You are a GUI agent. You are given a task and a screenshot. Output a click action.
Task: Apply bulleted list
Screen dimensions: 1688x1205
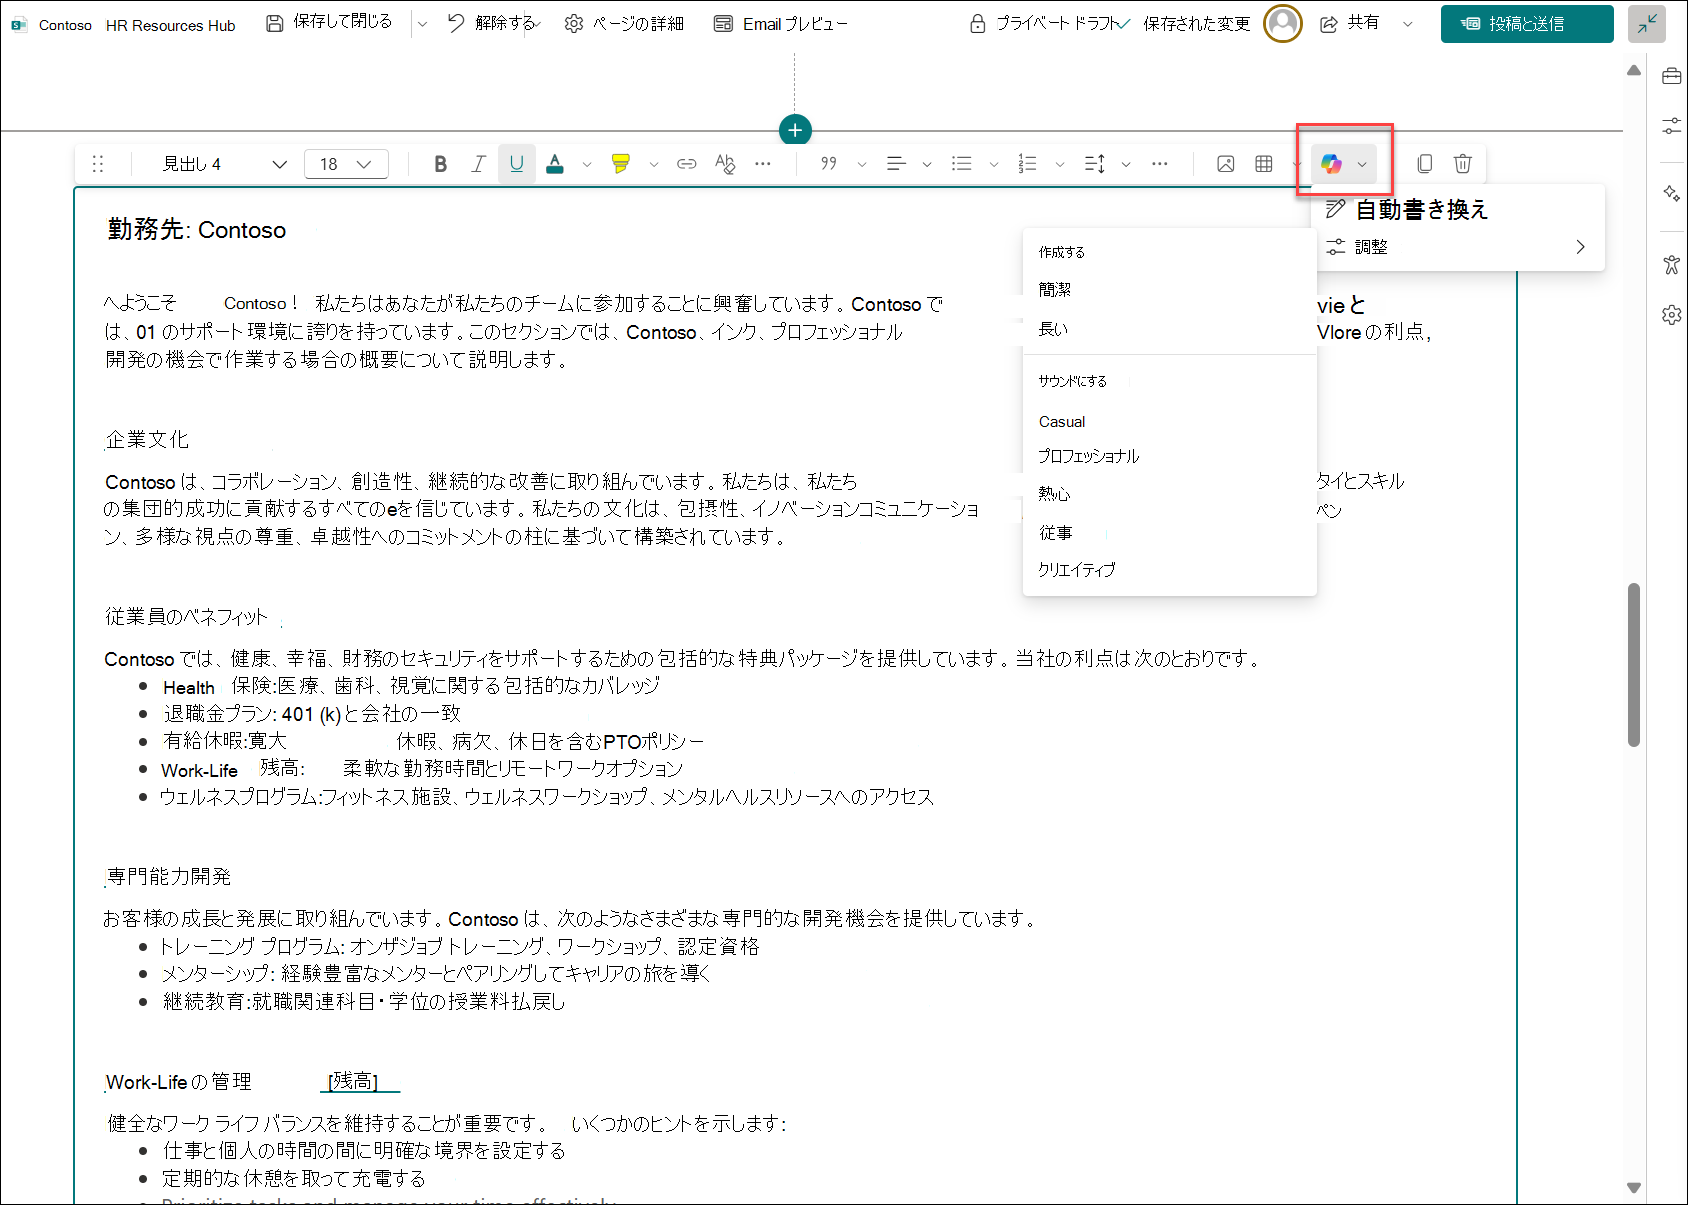(x=962, y=164)
